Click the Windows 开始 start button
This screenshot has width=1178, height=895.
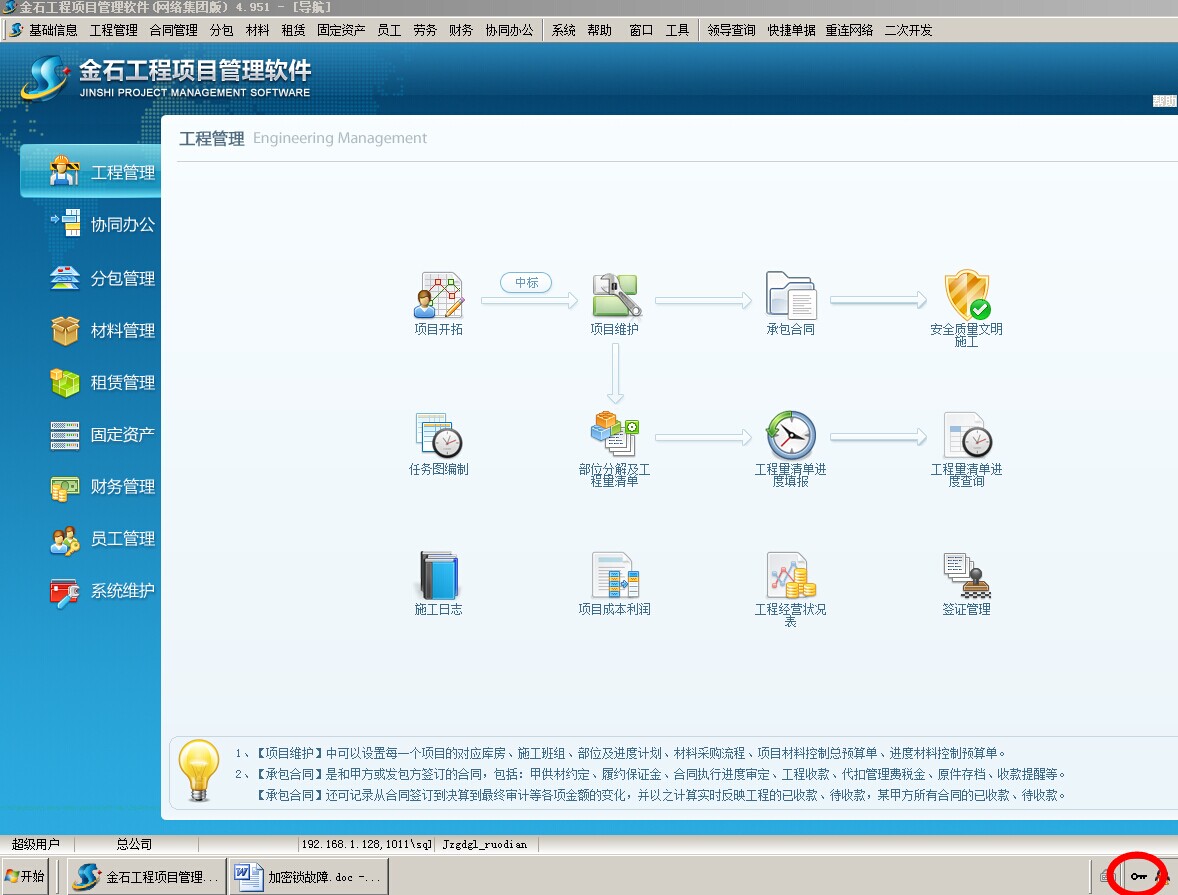[25, 877]
